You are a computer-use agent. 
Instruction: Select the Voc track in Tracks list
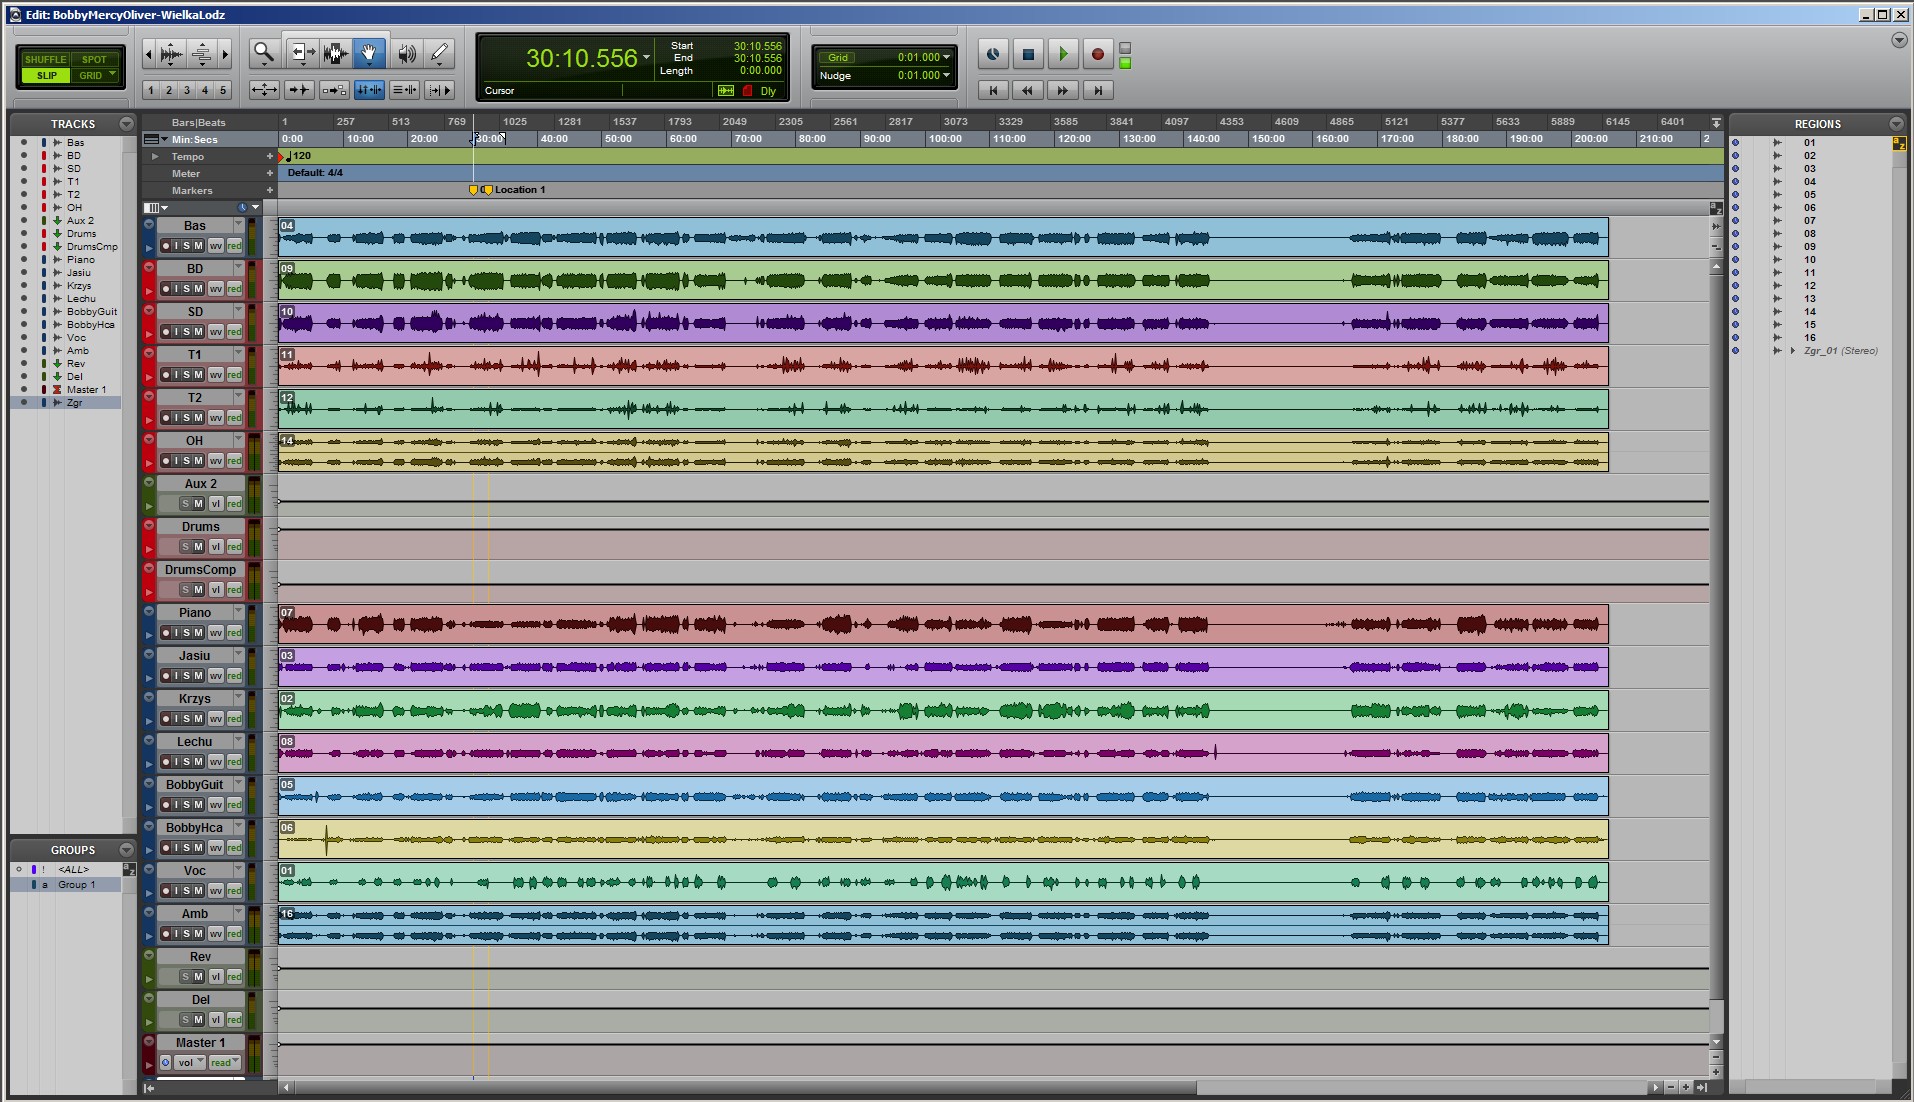(x=76, y=338)
